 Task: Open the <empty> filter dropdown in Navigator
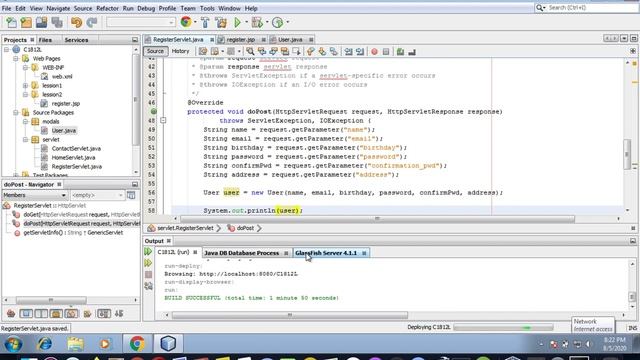[97, 195]
